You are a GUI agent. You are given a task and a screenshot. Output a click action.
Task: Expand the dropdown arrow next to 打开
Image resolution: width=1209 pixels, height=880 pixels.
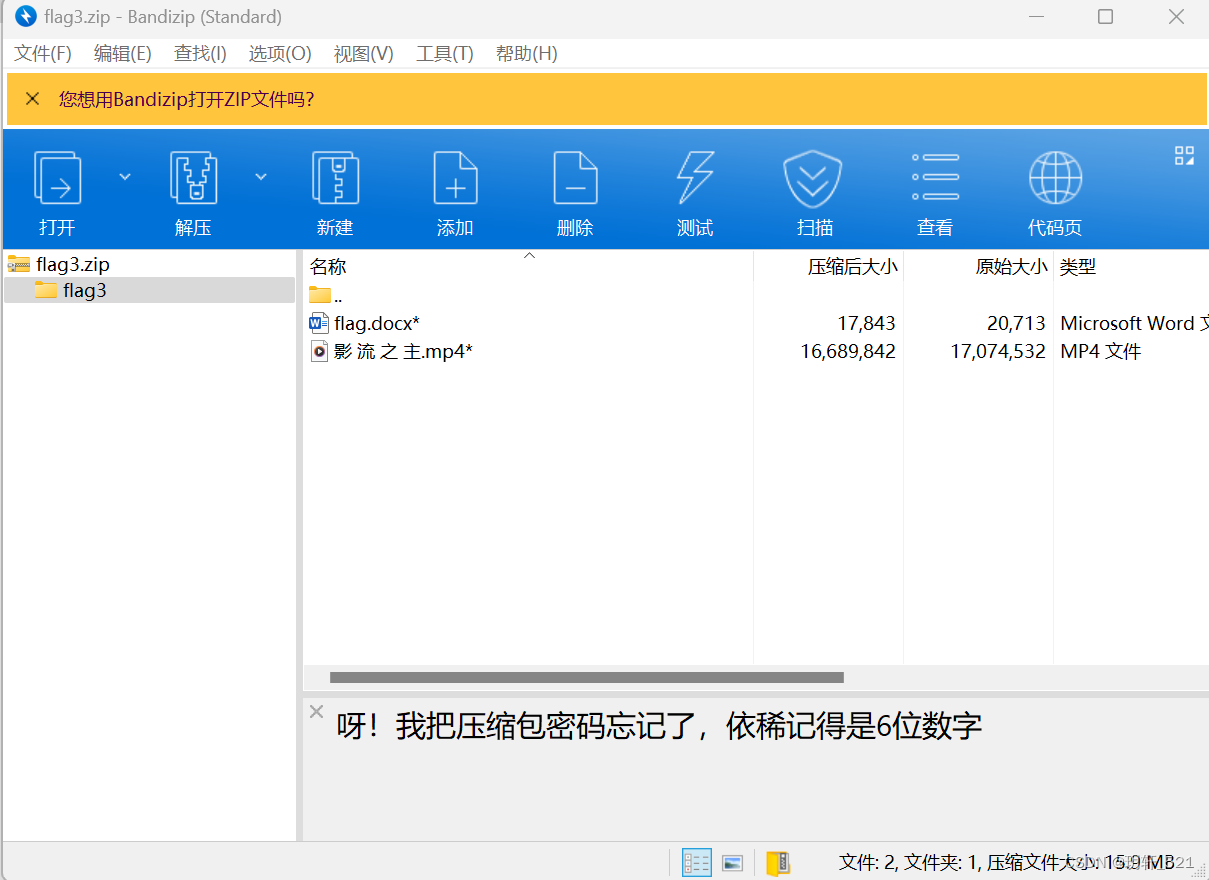125,177
